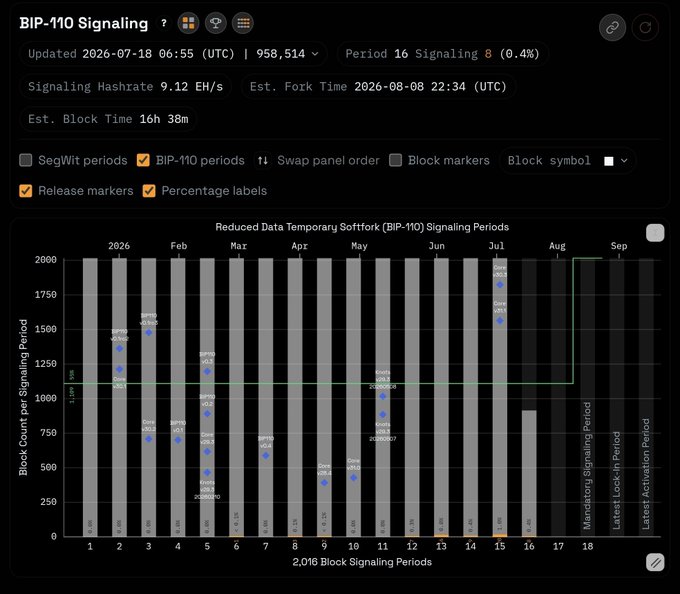The image size is (680, 594).
Task: Select the Knots v29.3 20260210 release marker
Action: pyautogui.click(x=207, y=472)
